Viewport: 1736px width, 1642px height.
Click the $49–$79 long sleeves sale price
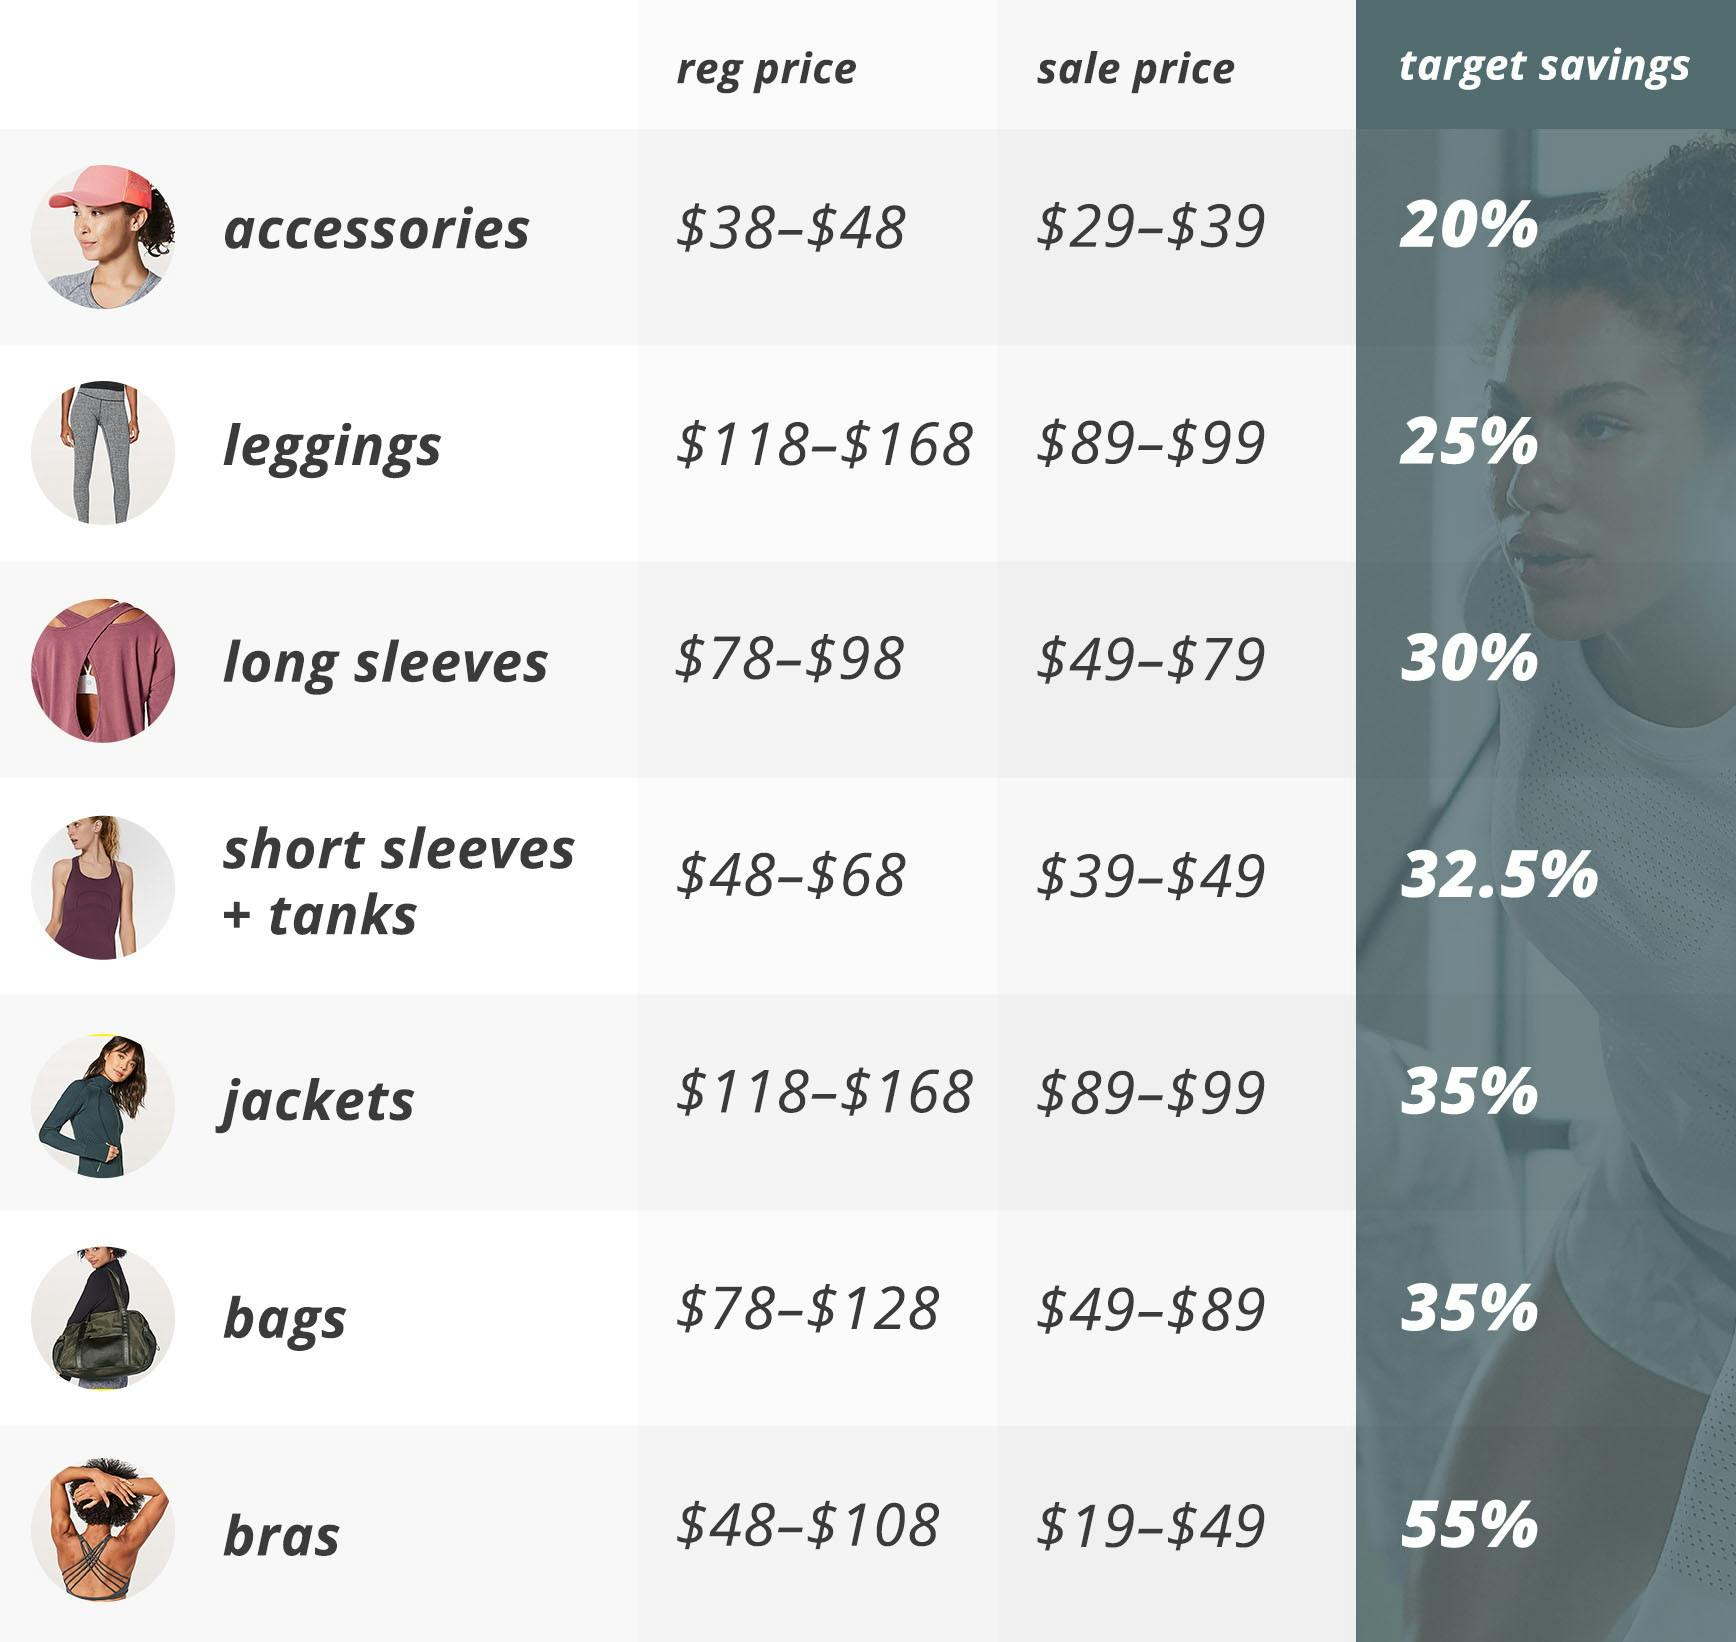tap(1150, 659)
